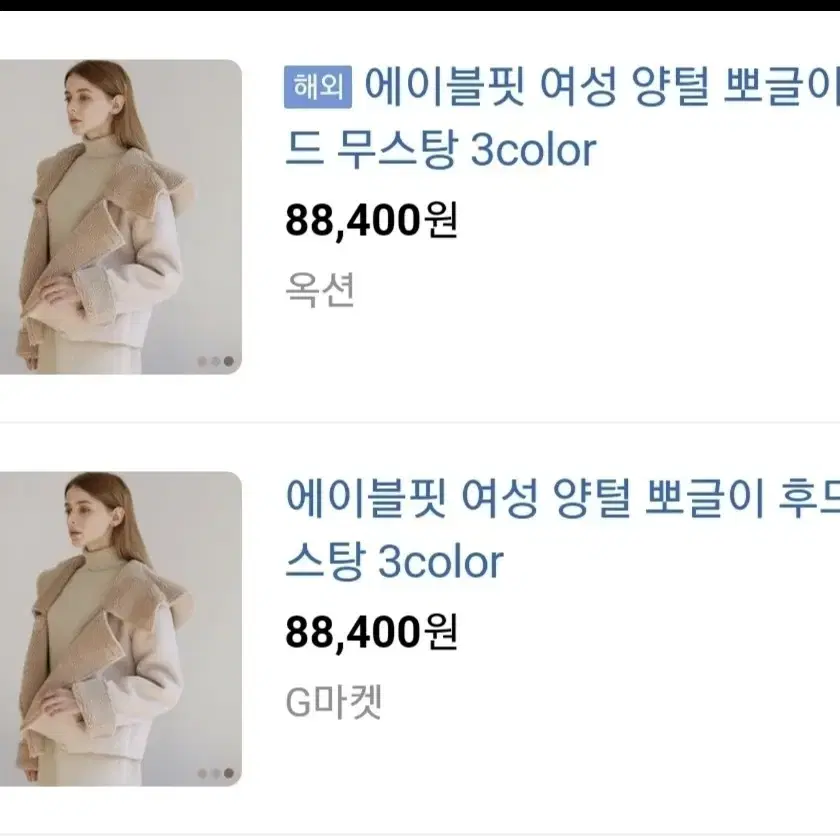Click the word 뽀글이 in the 해외 listing title
Viewport: 840px width, 840px height.
[x=782, y=87]
